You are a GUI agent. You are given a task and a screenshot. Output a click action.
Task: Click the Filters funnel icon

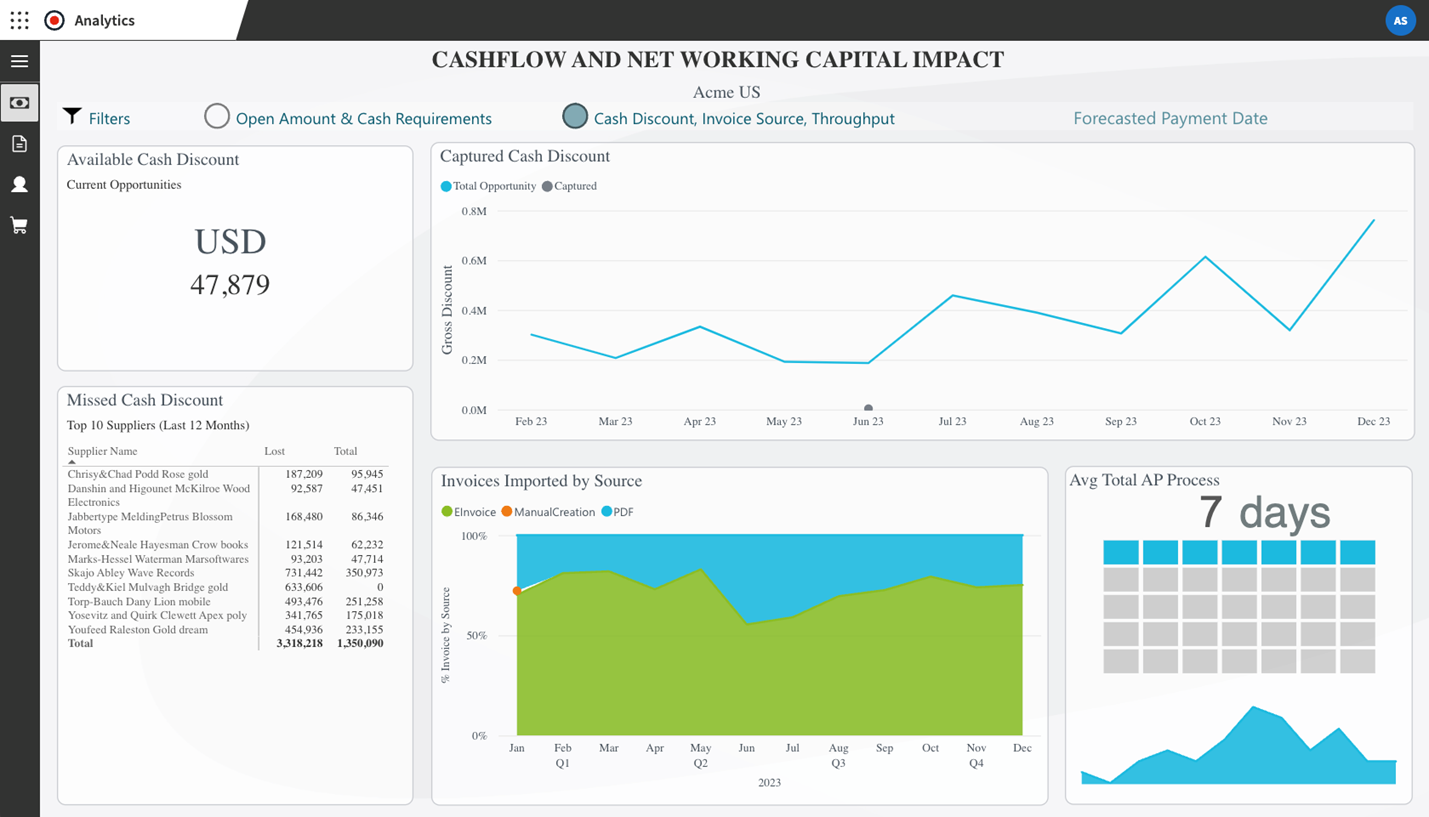71,117
